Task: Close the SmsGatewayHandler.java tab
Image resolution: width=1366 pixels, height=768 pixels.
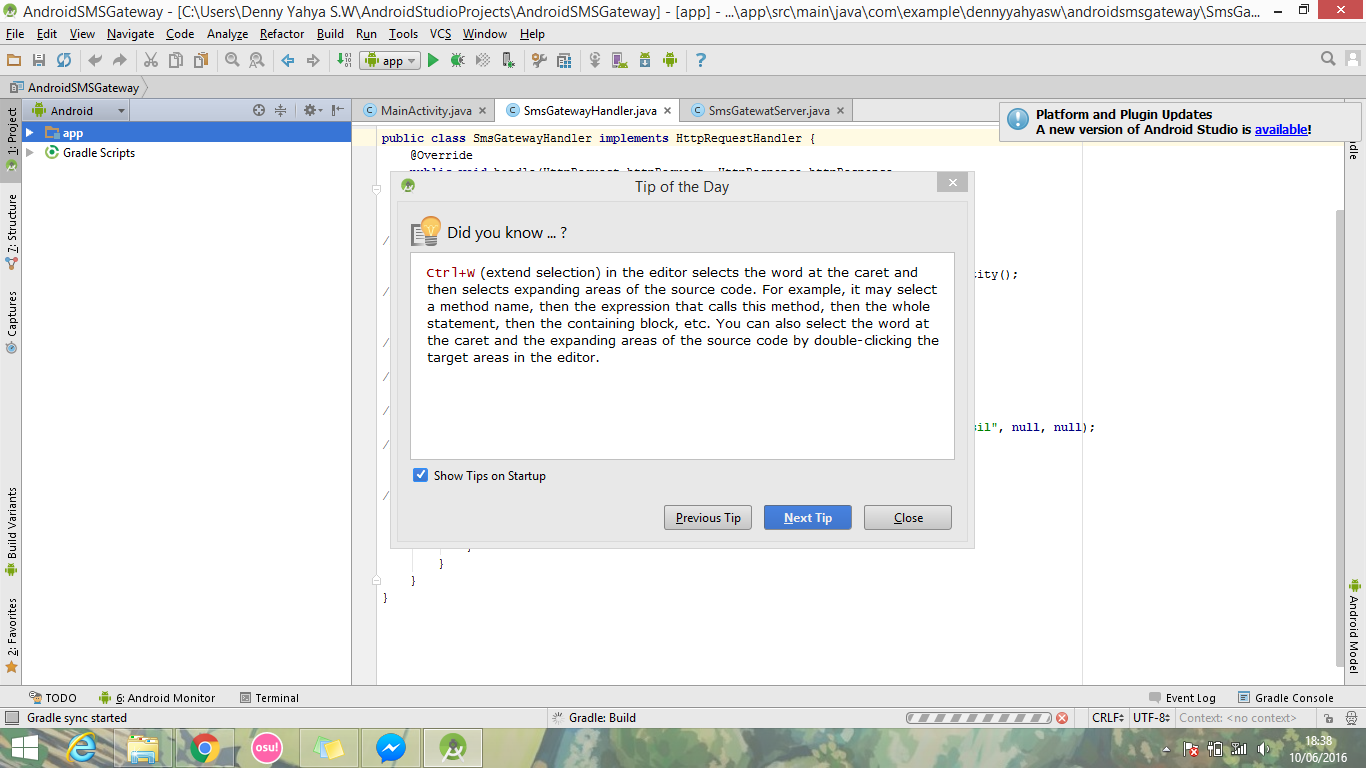Action: 667,110
